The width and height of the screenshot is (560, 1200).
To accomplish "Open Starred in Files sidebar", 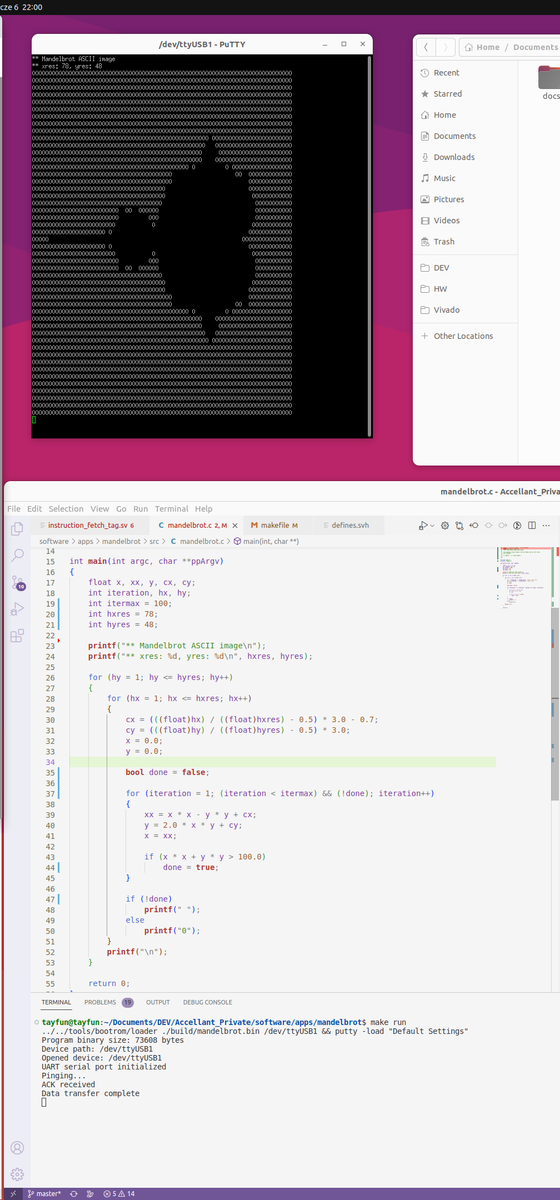I will [x=466, y=94].
